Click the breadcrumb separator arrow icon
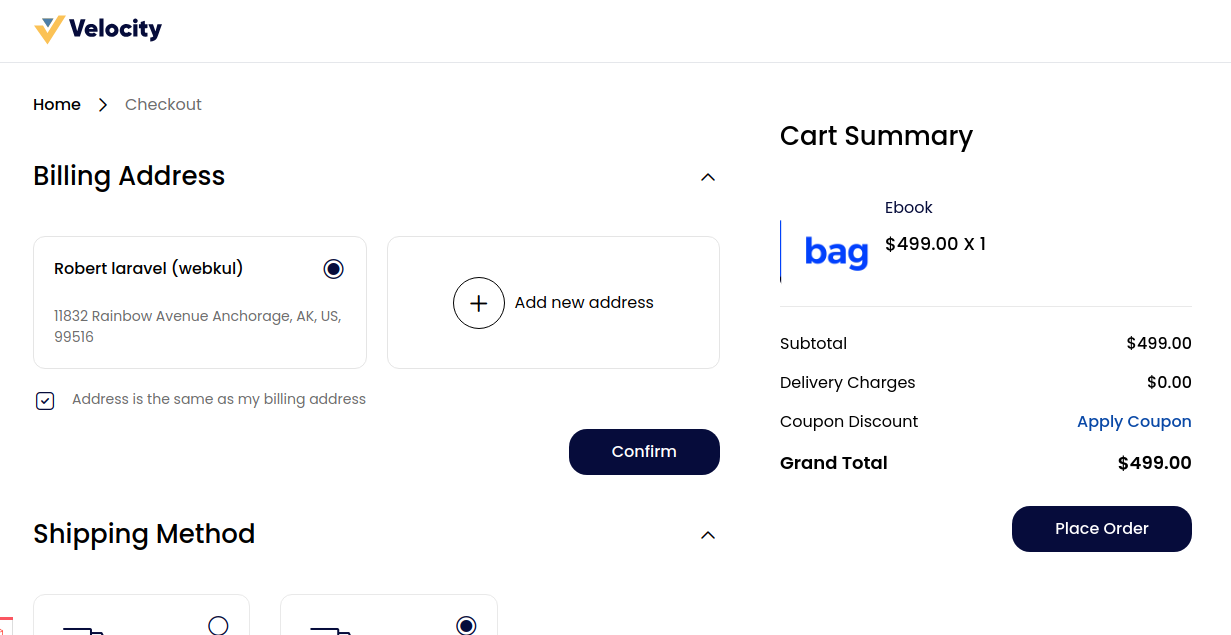The image size is (1231, 635). 102,104
